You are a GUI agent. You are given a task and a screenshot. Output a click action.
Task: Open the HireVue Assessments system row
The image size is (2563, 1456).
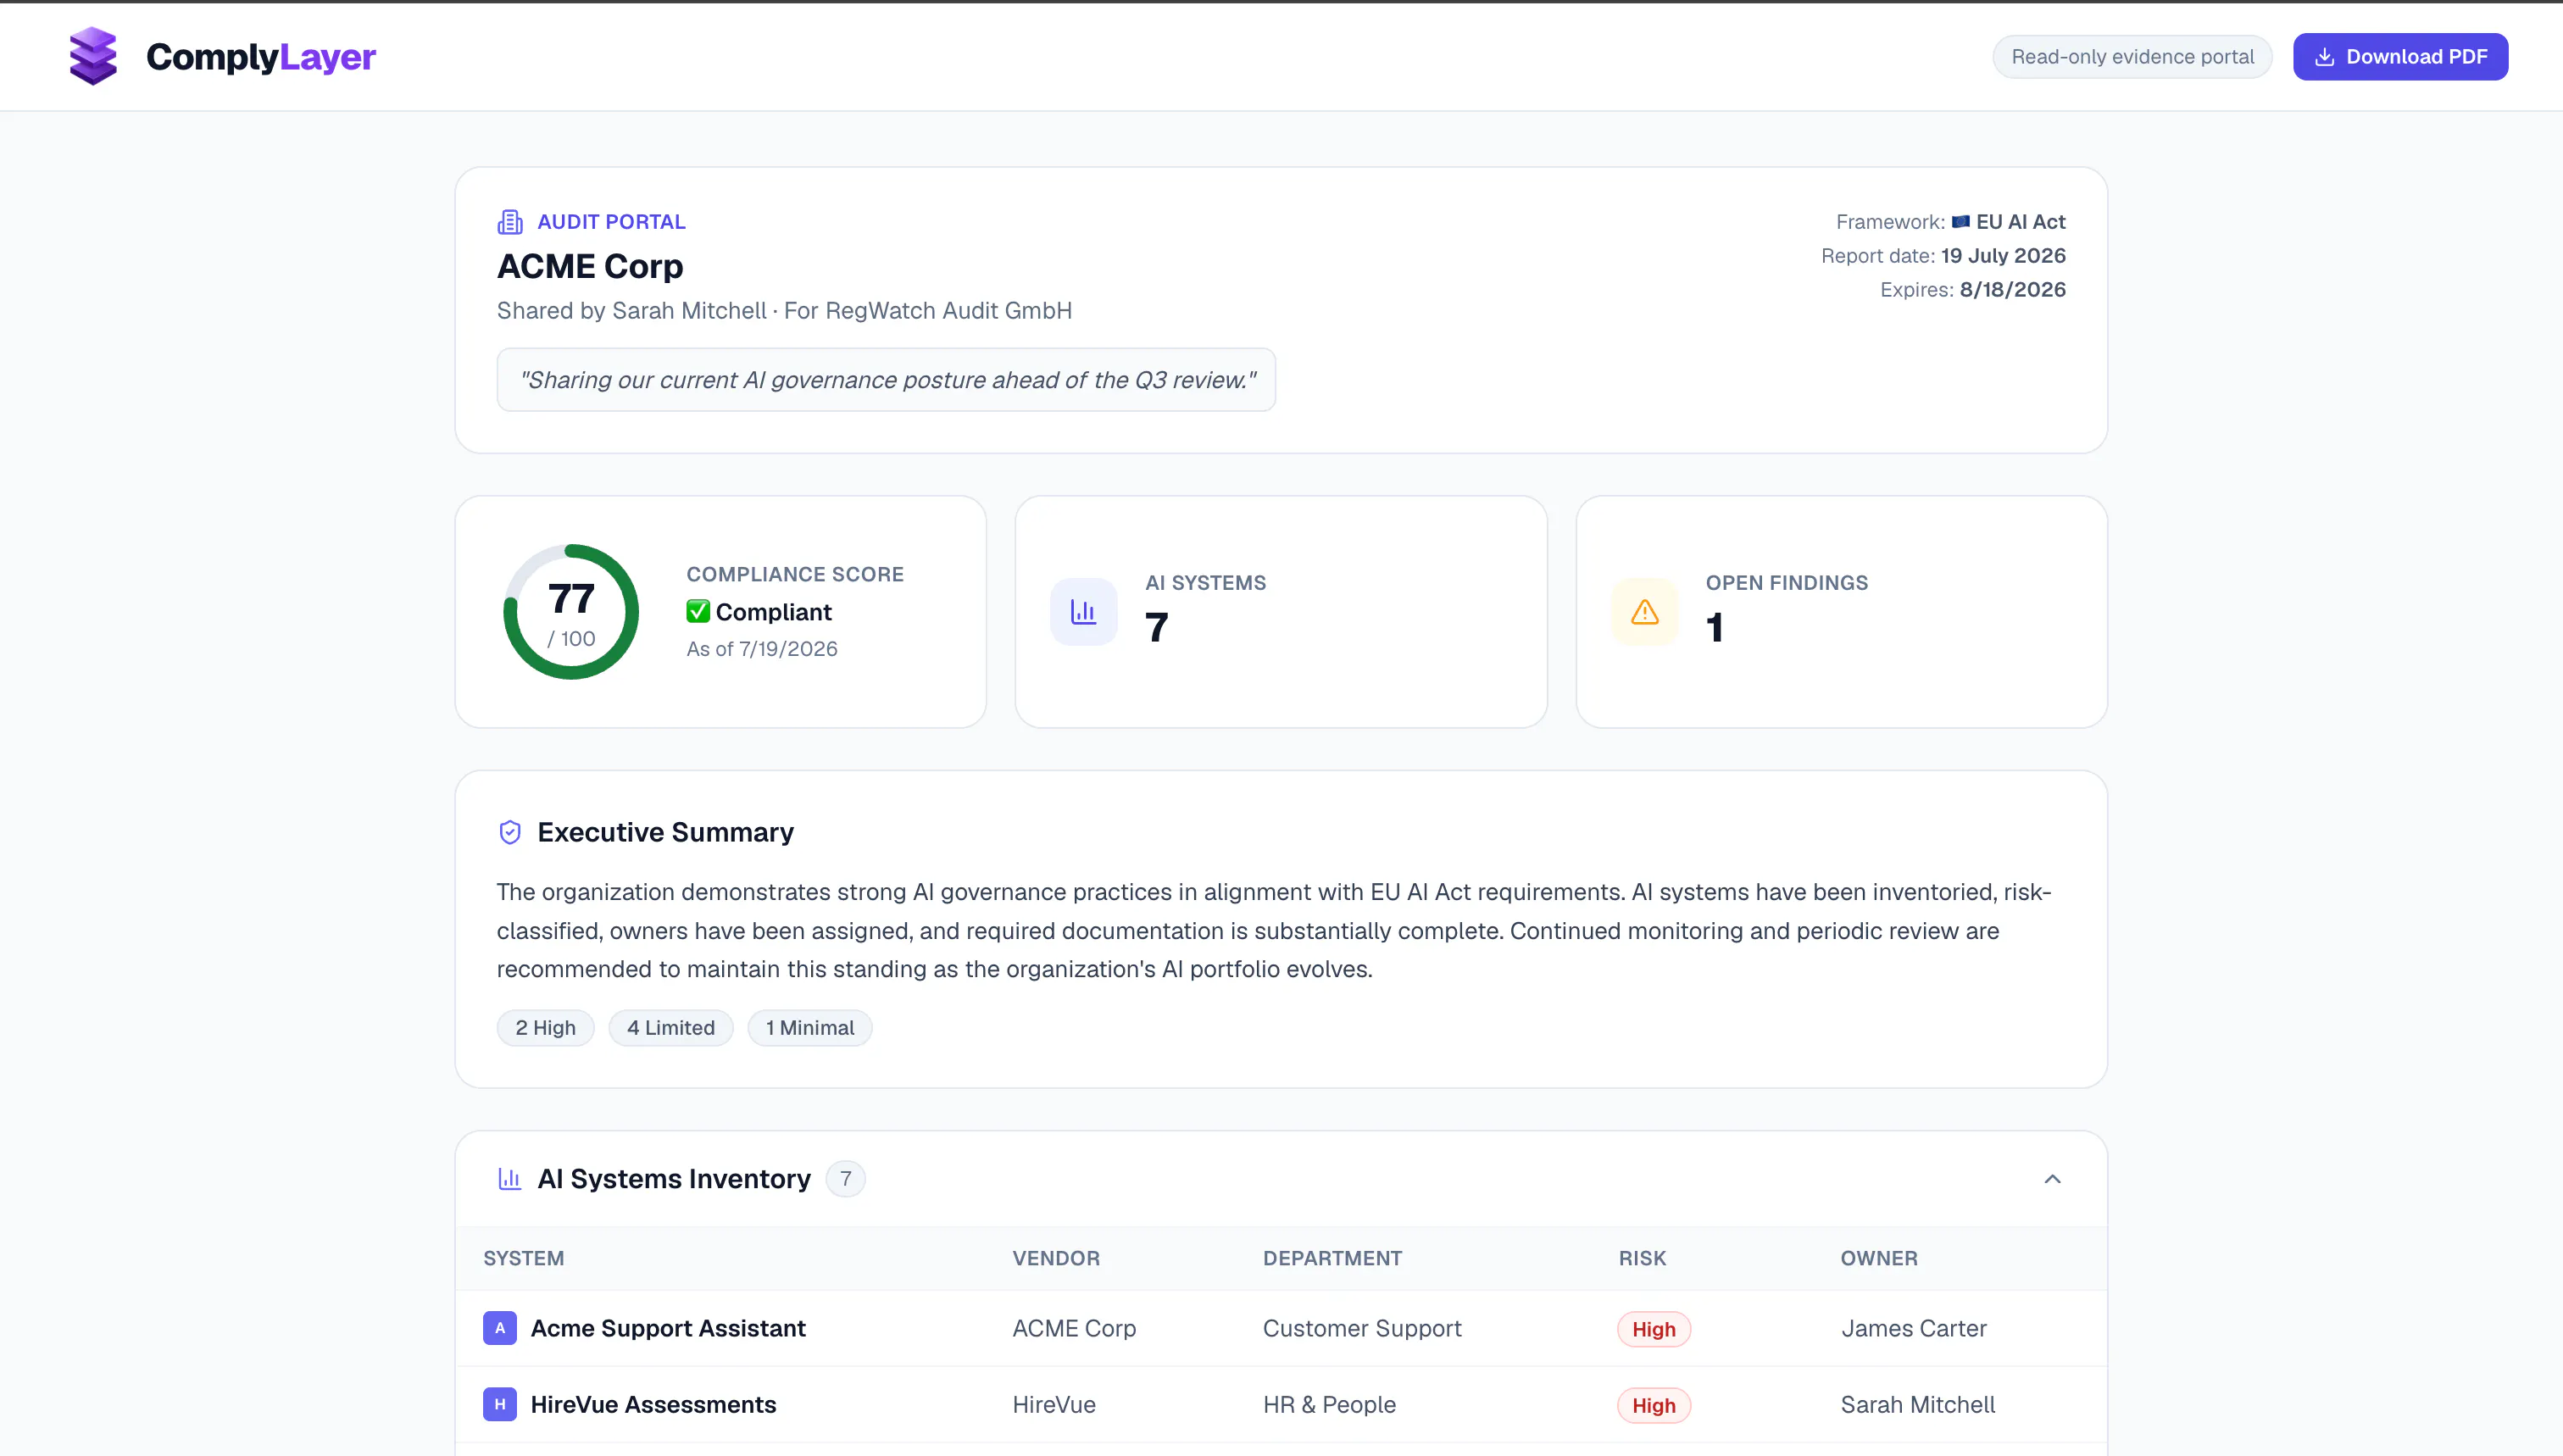coord(1281,1404)
